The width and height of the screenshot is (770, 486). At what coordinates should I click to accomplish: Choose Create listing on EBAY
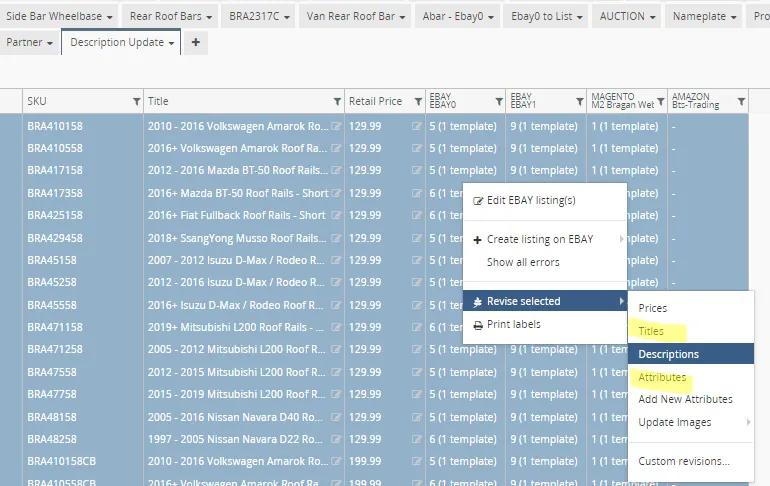tap(545, 240)
